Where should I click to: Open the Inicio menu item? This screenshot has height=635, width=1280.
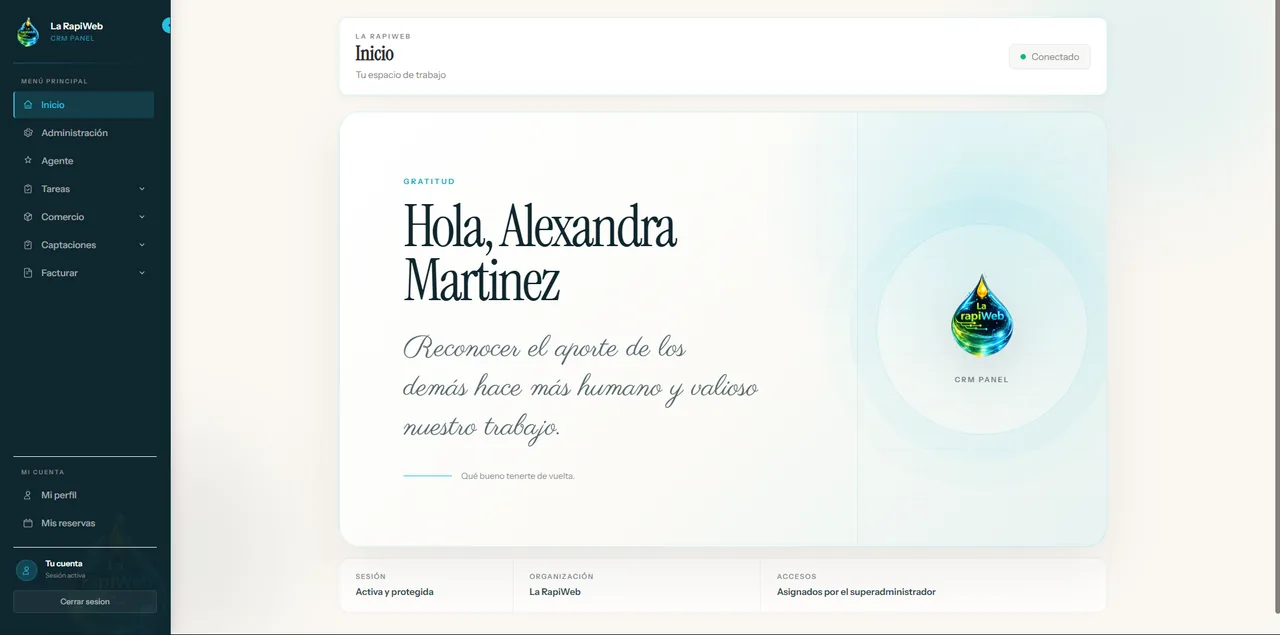[x=84, y=105]
